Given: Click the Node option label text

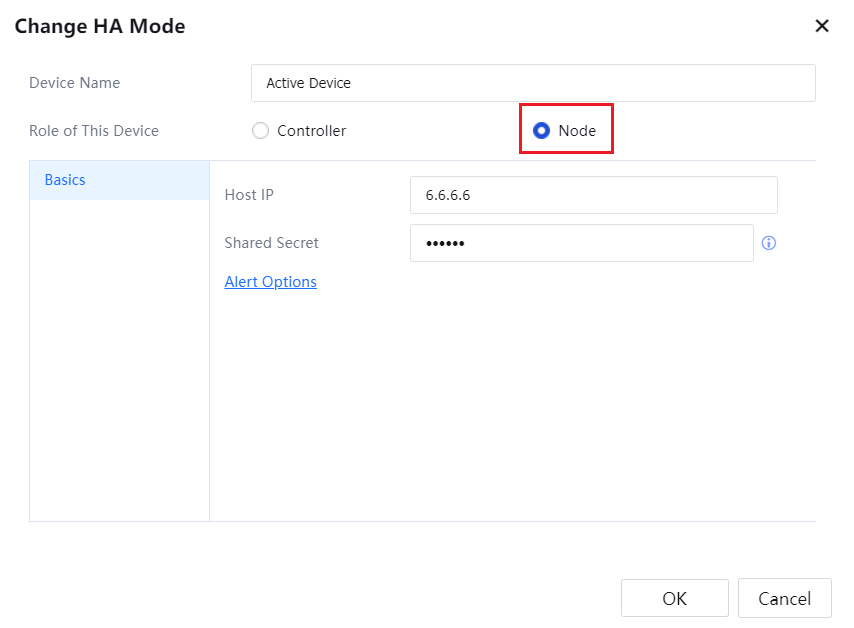Looking at the screenshot, I should click(577, 131).
